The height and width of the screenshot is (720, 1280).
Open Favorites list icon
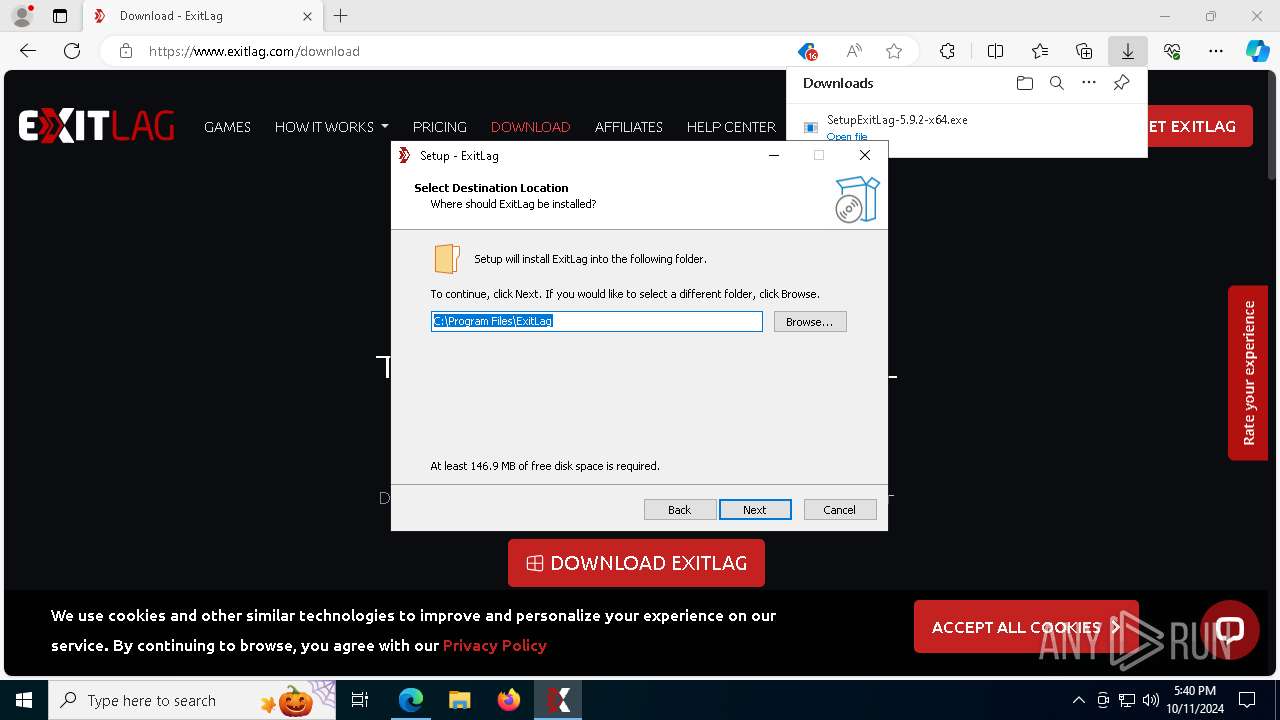pos(1040,51)
